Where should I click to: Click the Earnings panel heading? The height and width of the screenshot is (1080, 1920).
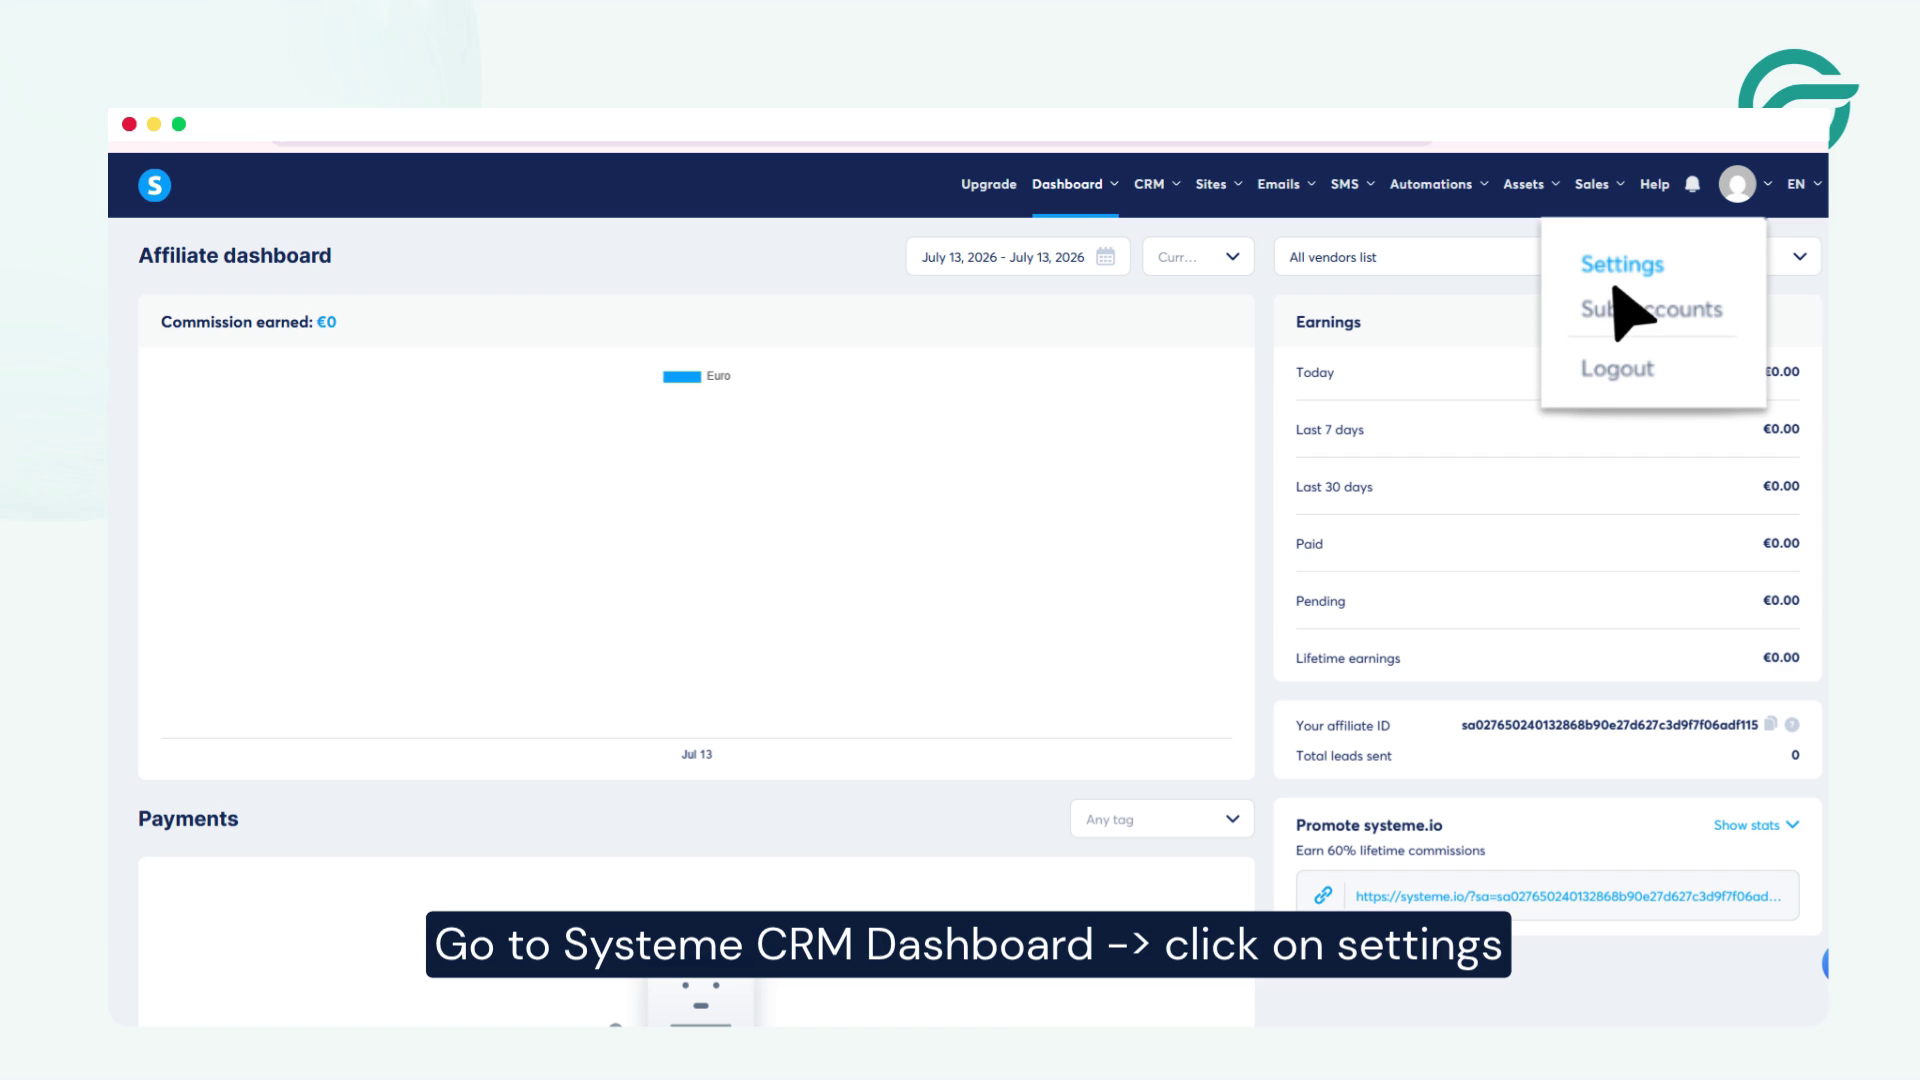(1328, 322)
